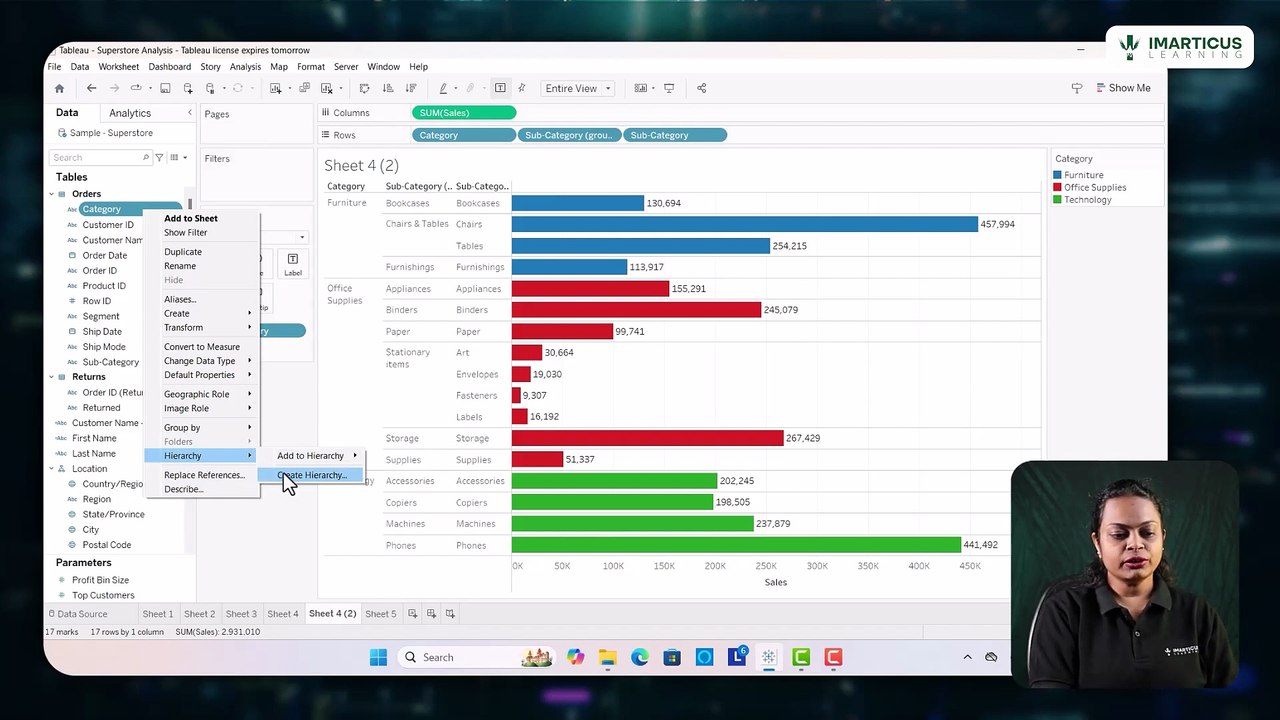Click the filter icon beside data search
The width and height of the screenshot is (1280, 720).
159,157
